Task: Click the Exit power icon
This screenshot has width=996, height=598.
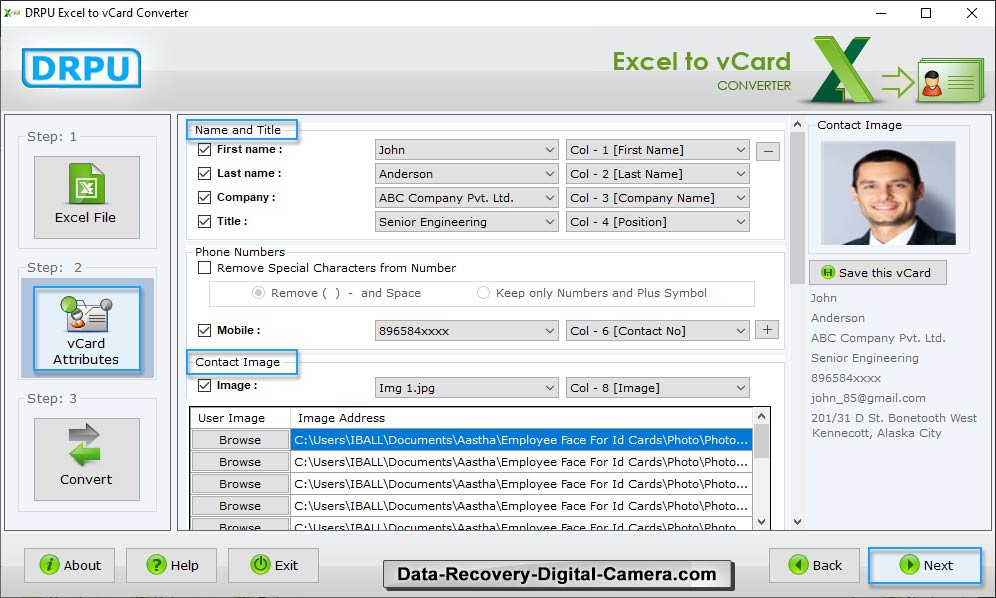Action: [x=260, y=564]
